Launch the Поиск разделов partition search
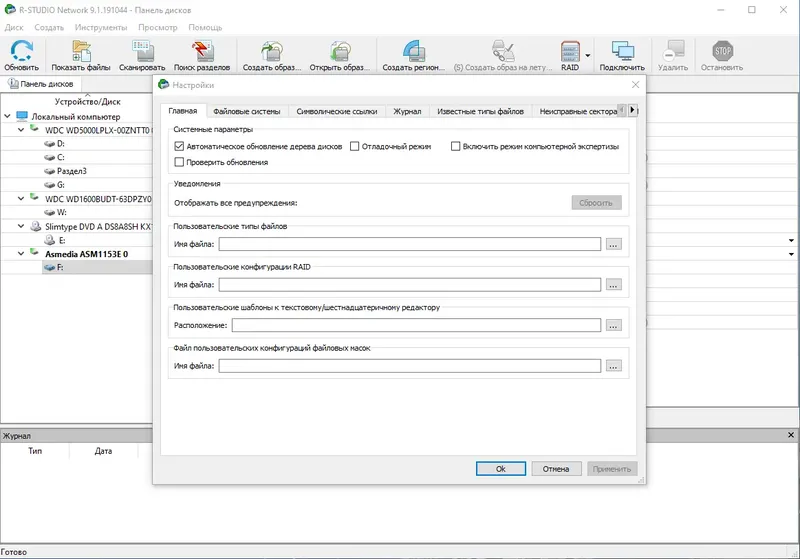This screenshot has width=800, height=559. [202, 56]
